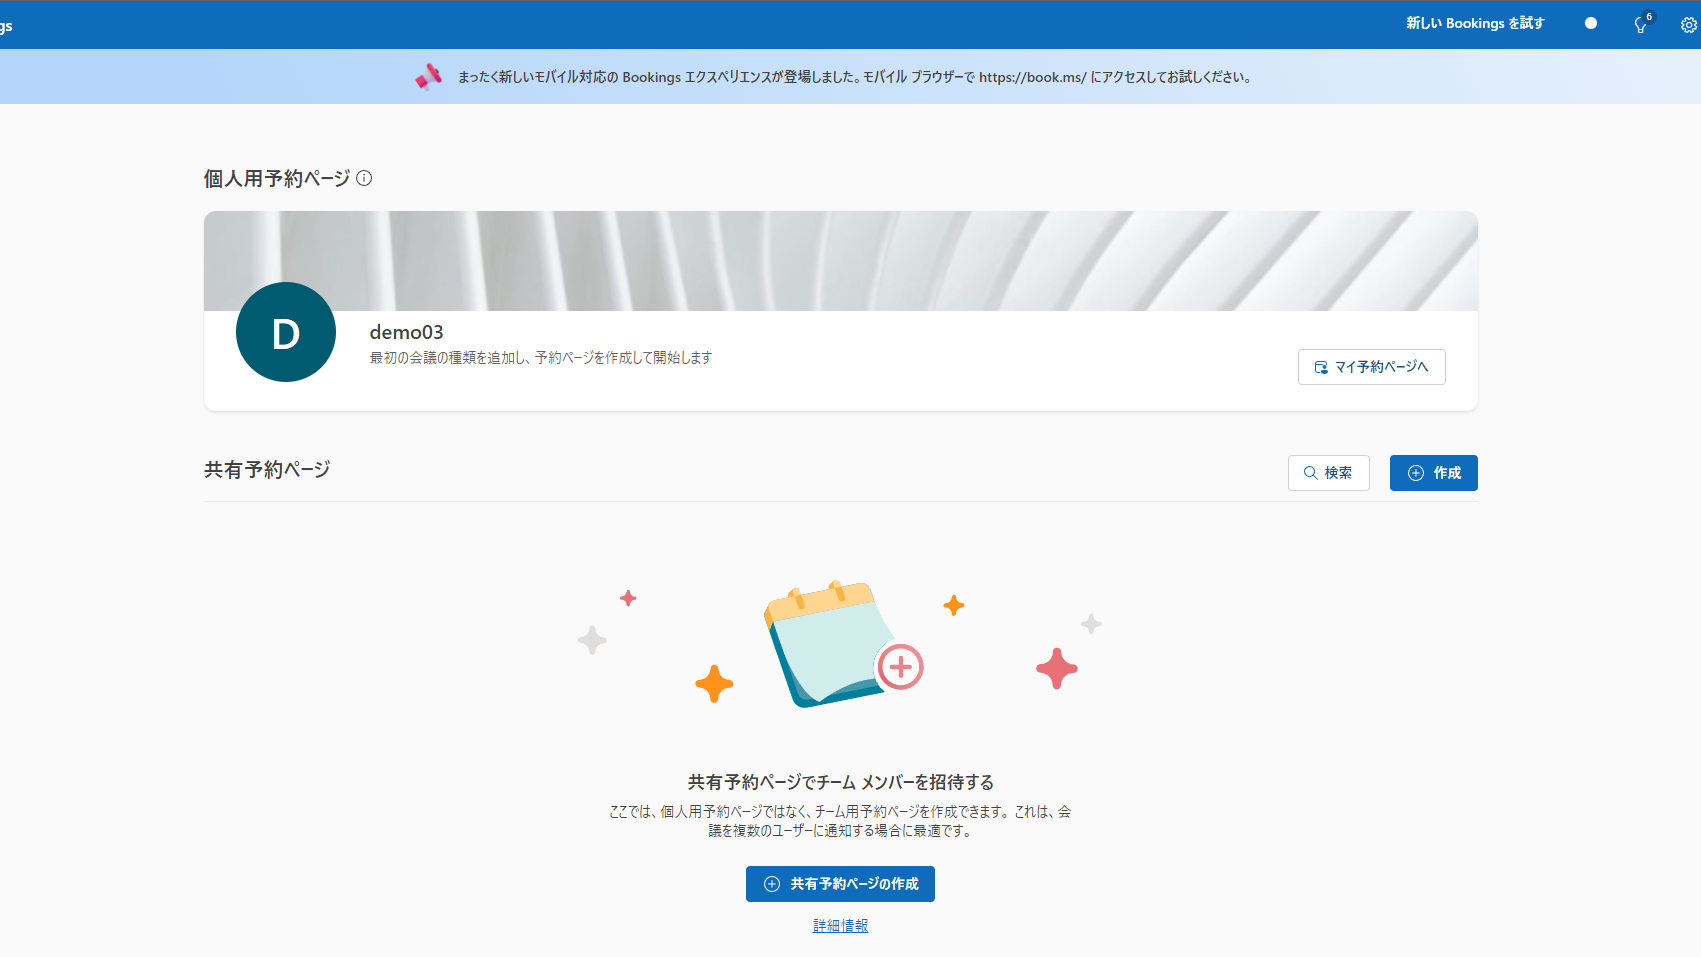This screenshot has height=957, width=1701.
Task: Open the settings gear icon
Action: coord(1688,25)
